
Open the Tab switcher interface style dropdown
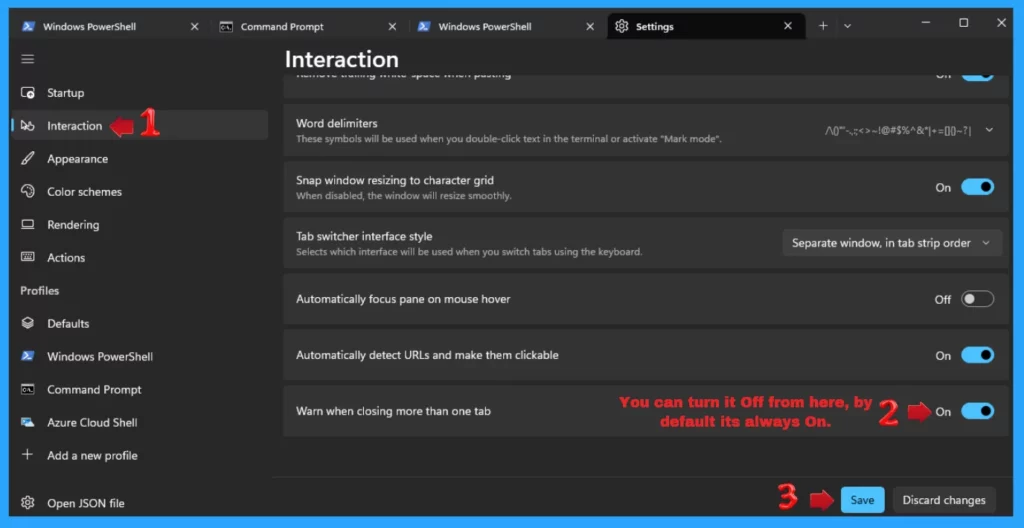(892, 243)
